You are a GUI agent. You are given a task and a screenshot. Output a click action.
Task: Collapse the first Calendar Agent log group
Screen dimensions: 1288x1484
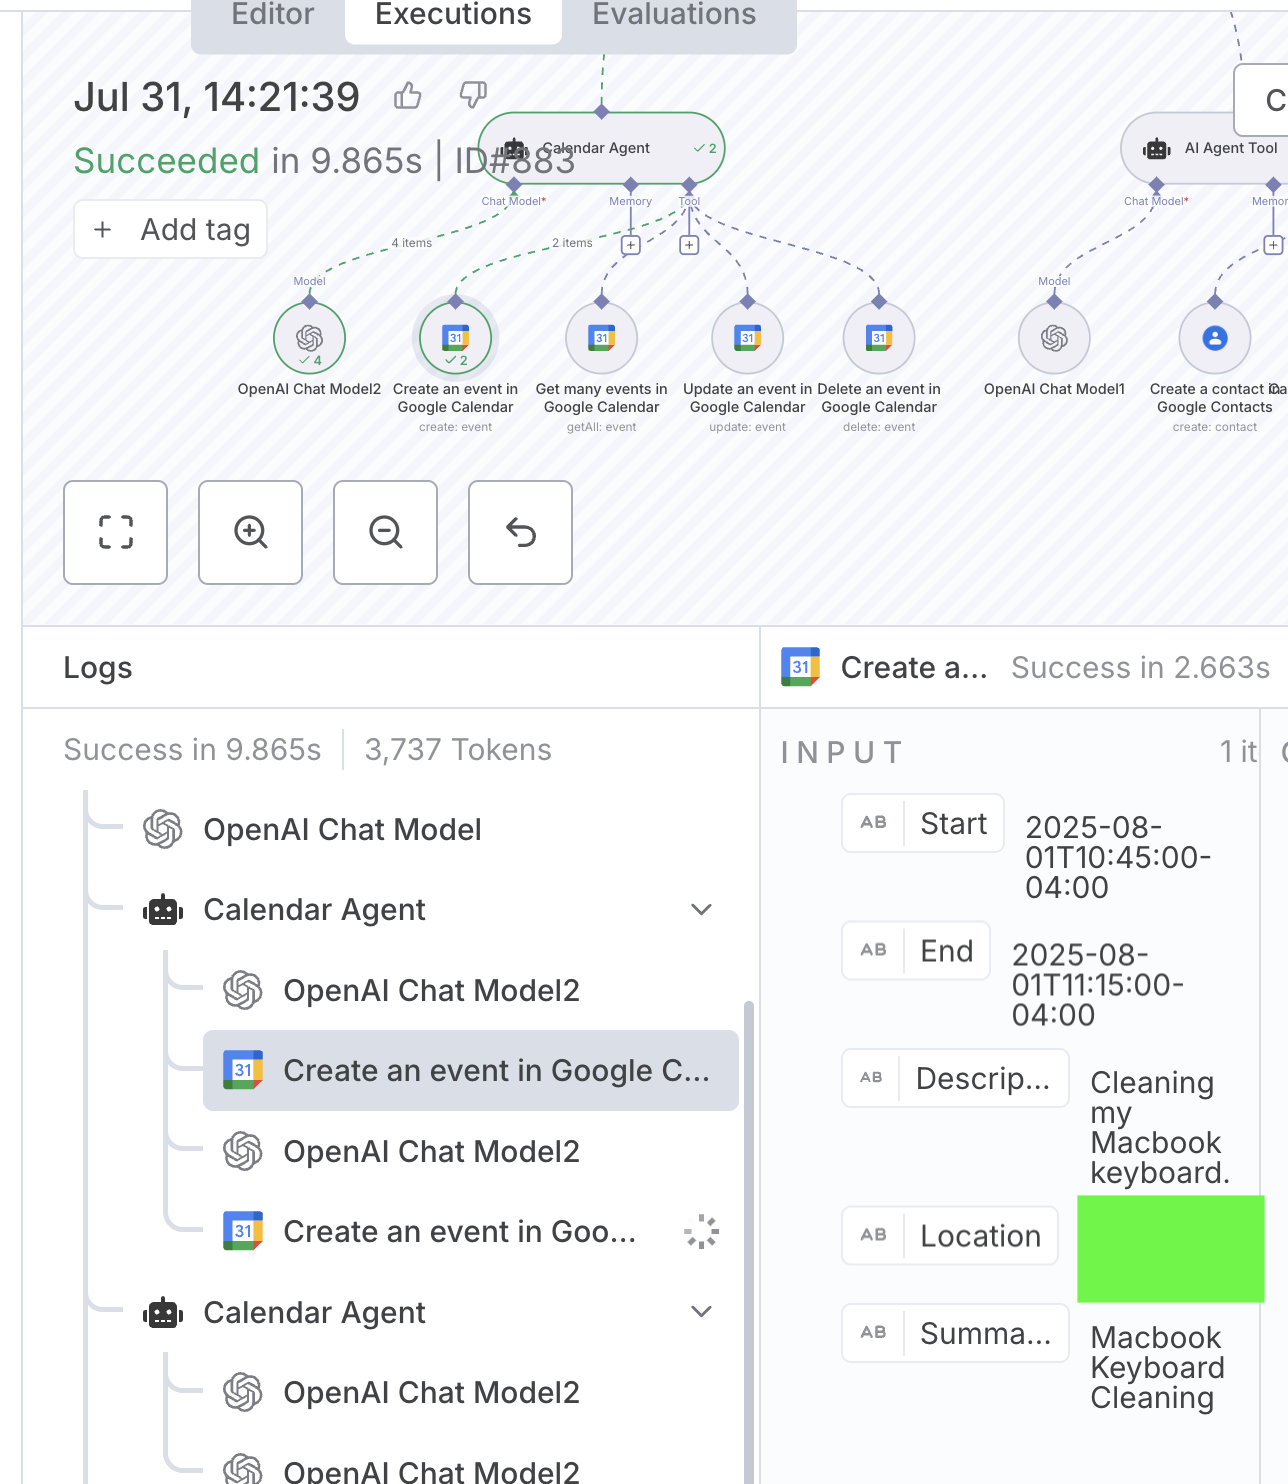[x=702, y=910]
